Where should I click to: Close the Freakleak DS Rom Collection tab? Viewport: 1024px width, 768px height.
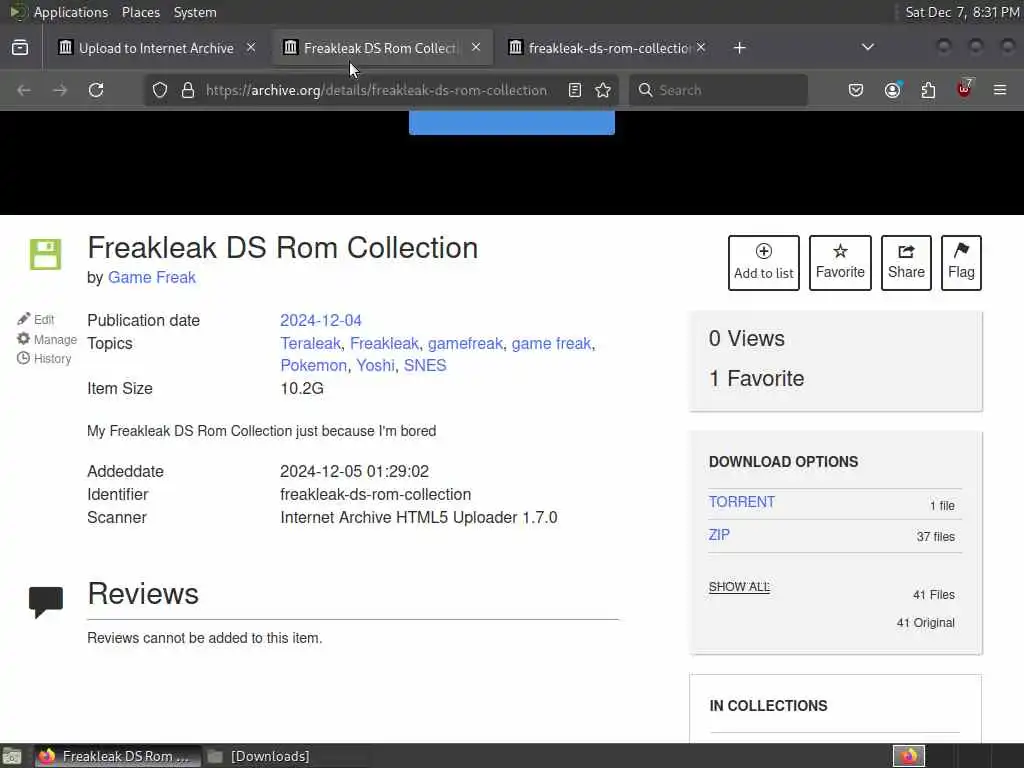coord(476,47)
